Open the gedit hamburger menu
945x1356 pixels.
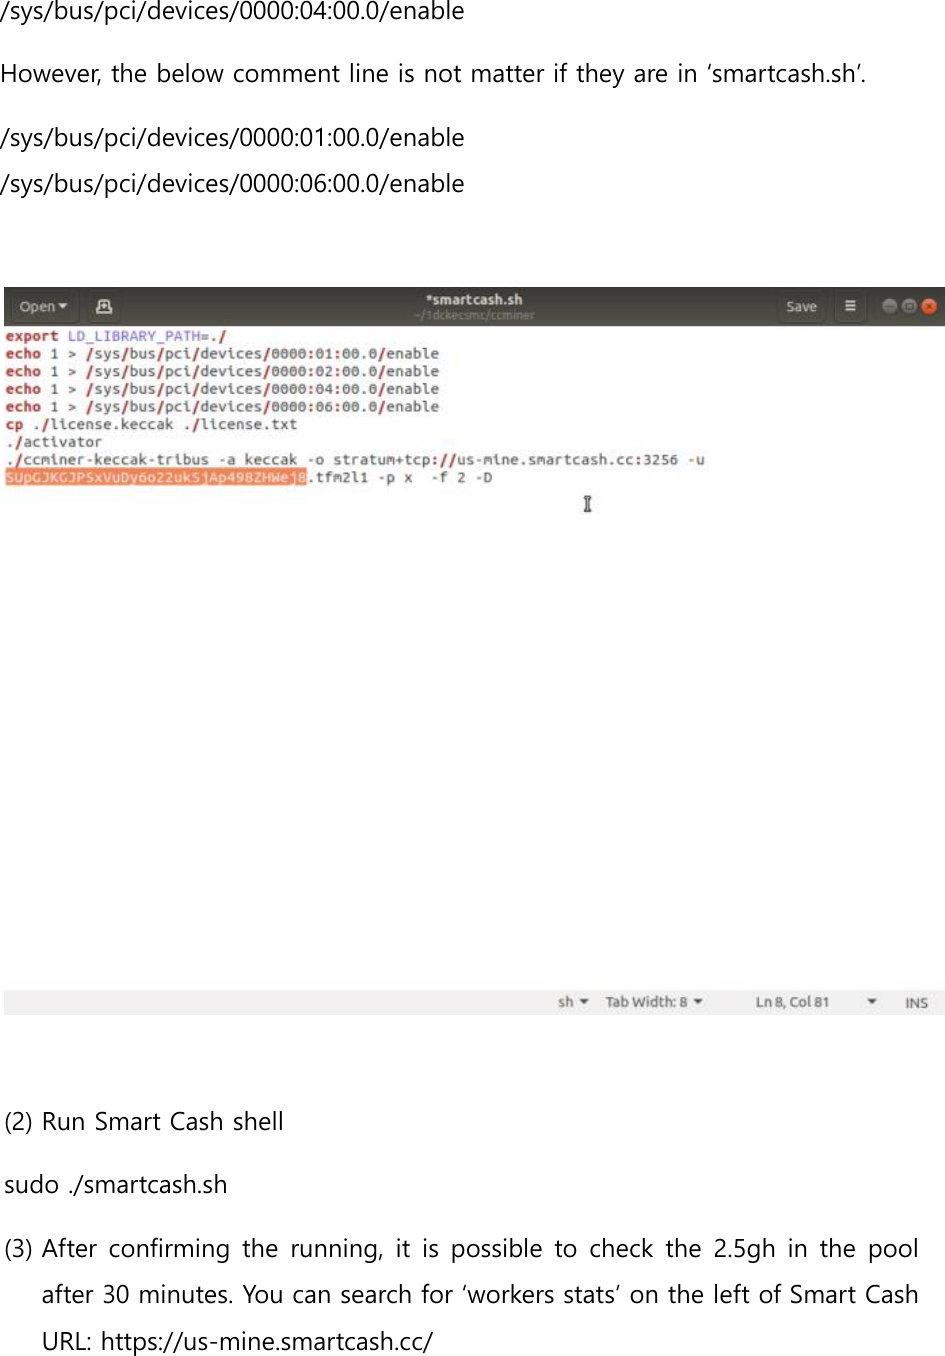[x=850, y=307]
